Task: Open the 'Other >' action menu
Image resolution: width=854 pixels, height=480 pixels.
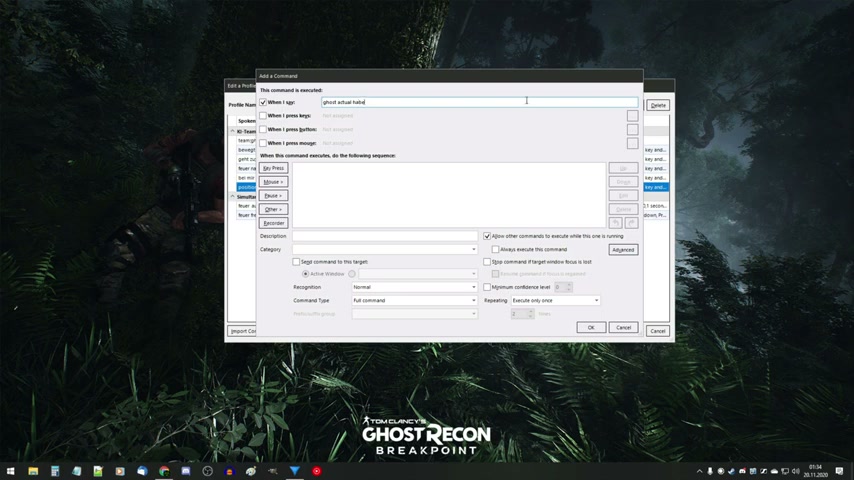Action: click(x=273, y=209)
